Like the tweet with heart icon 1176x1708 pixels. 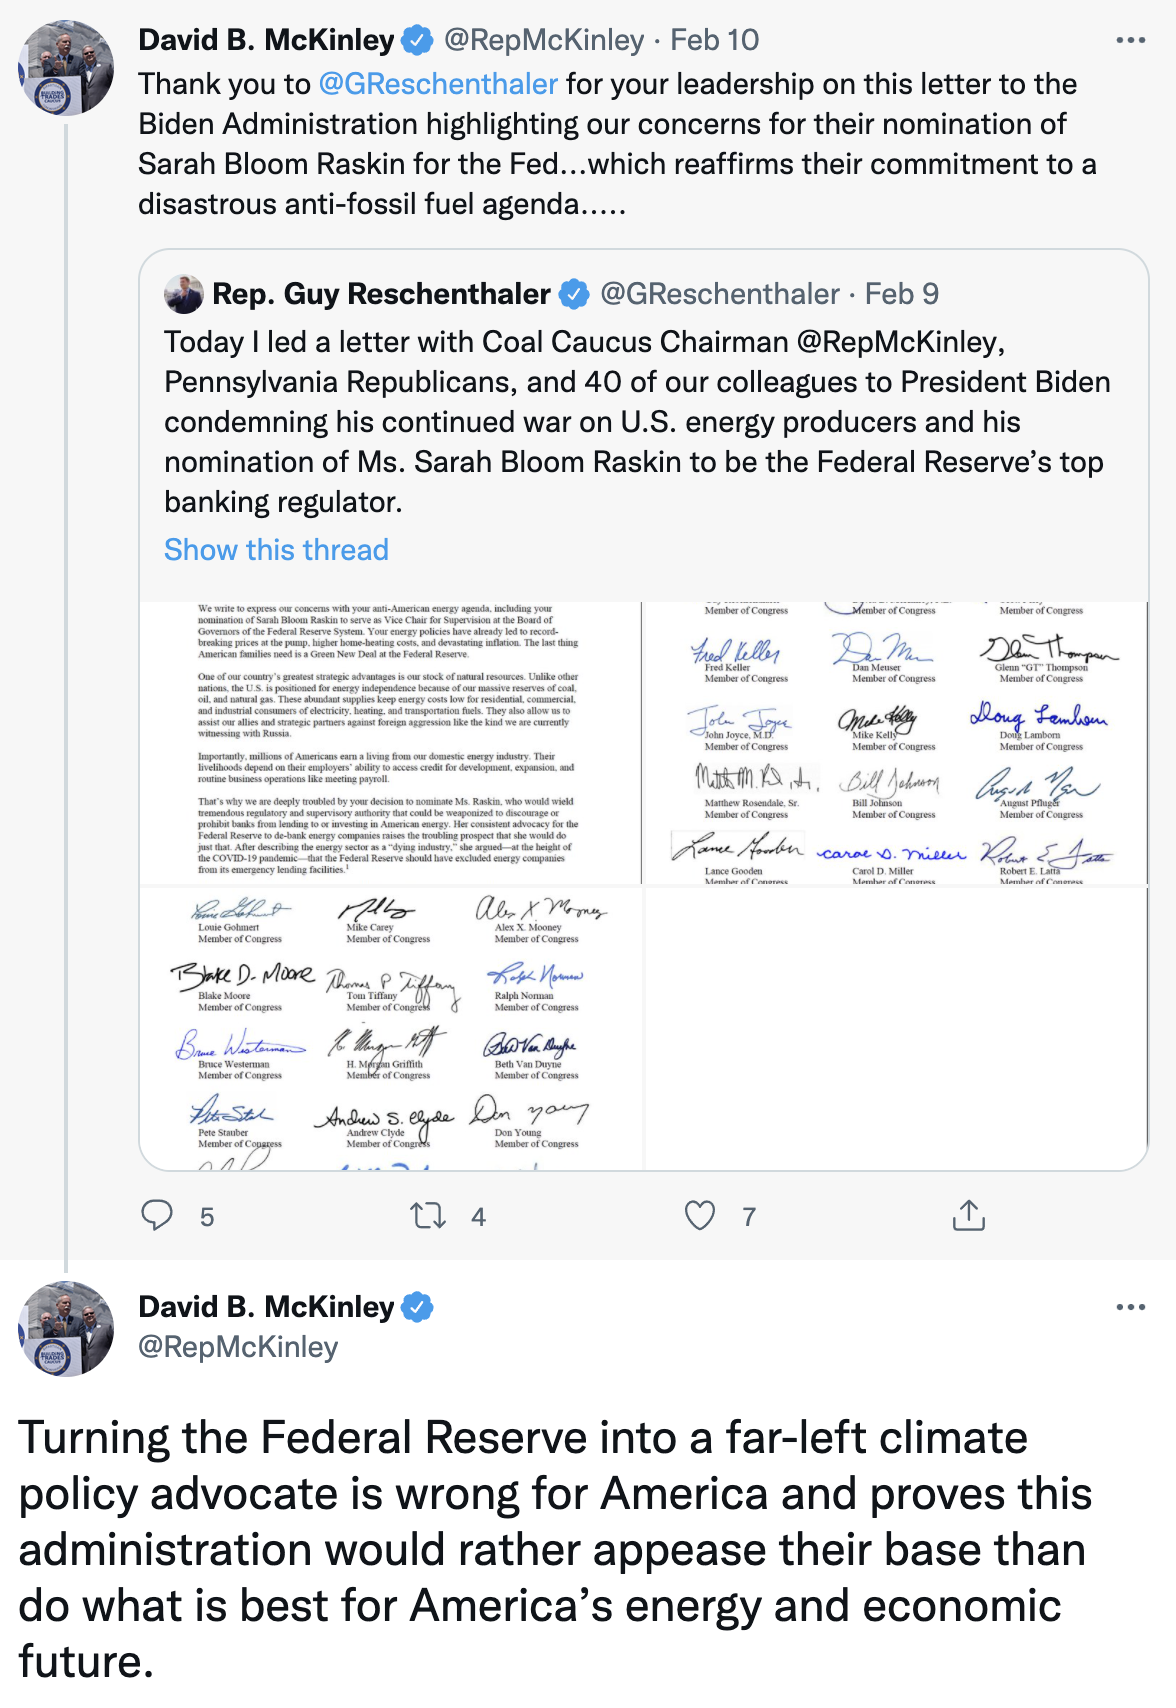700,1215
